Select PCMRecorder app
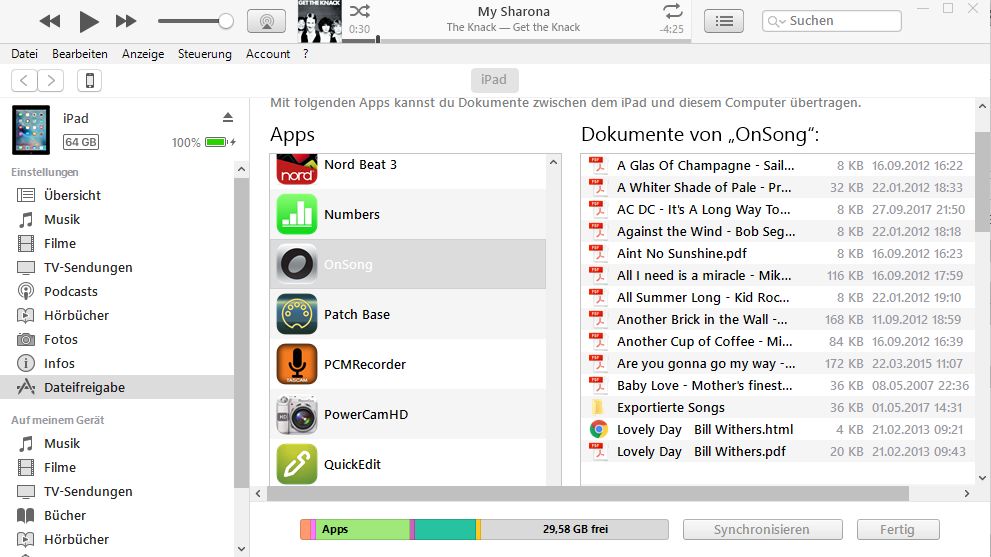 (408, 364)
